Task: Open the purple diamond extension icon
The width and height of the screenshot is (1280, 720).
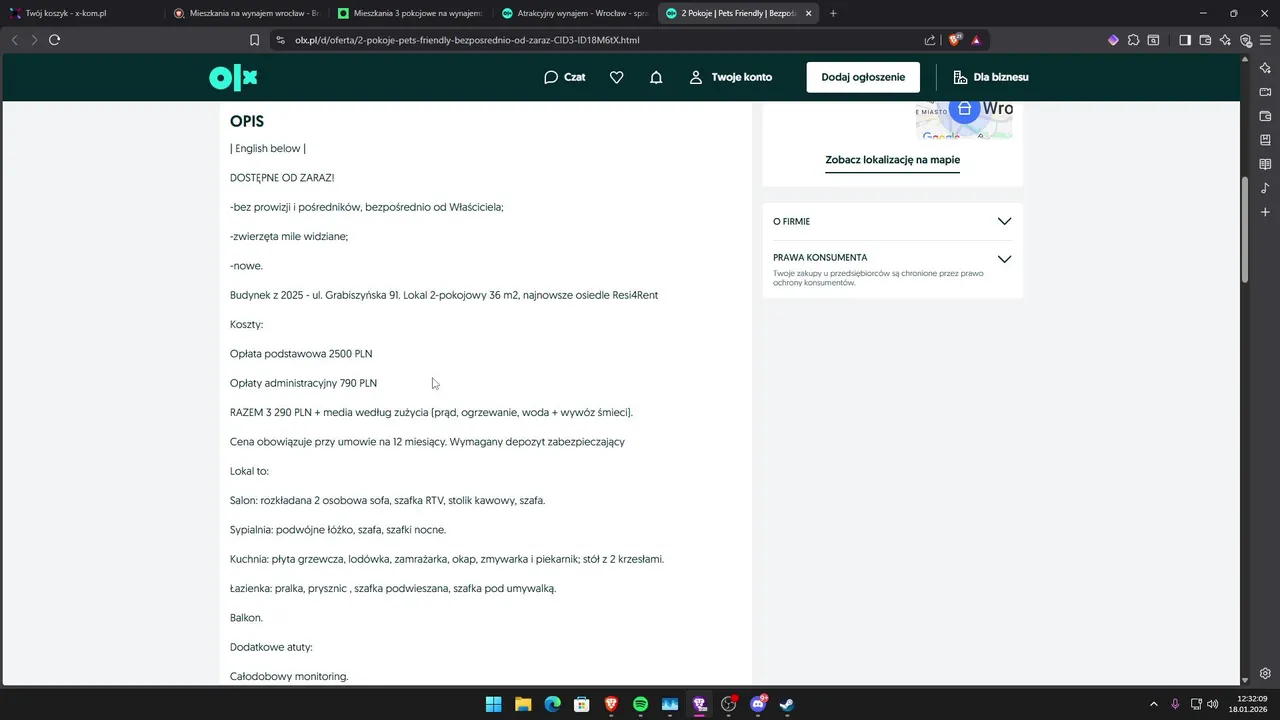Action: click(x=1113, y=40)
